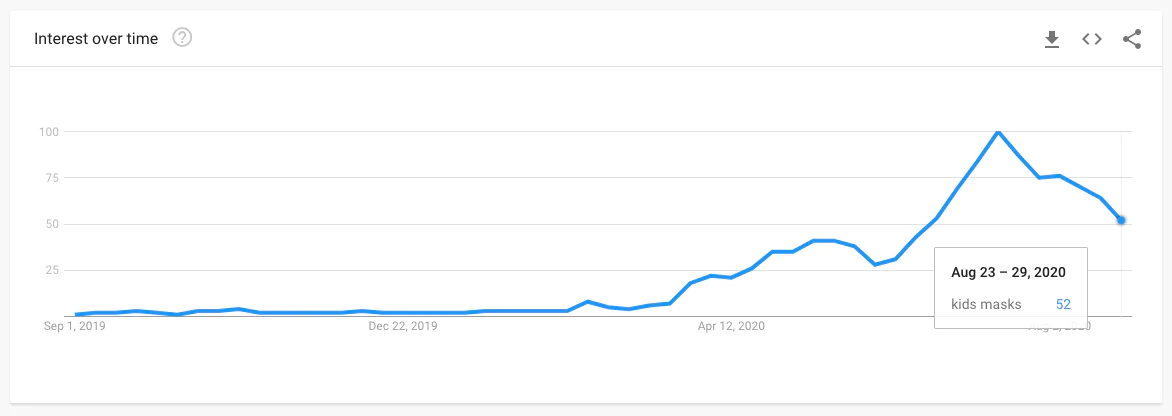The height and width of the screenshot is (416, 1172).
Task: Click the "Apr 12, 2020" axis label
Action: (731, 326)
